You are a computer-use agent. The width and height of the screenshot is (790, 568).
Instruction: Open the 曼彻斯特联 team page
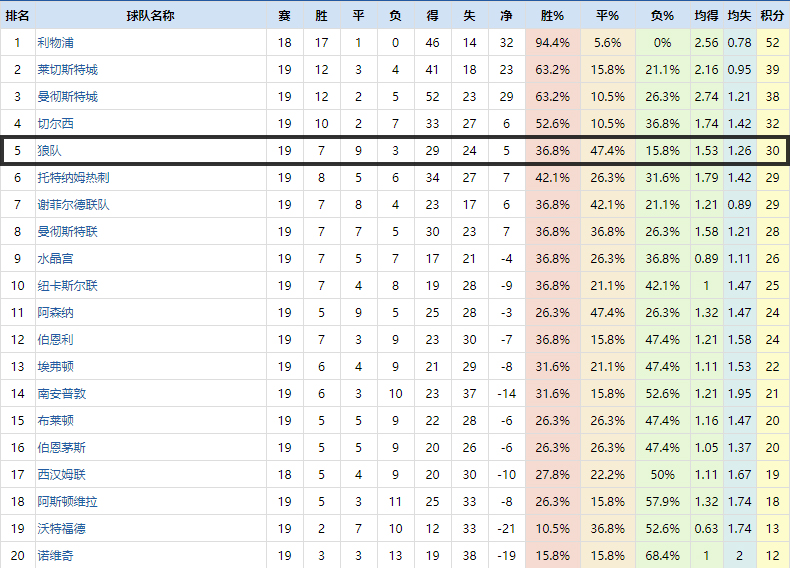(x=67, y=232)
